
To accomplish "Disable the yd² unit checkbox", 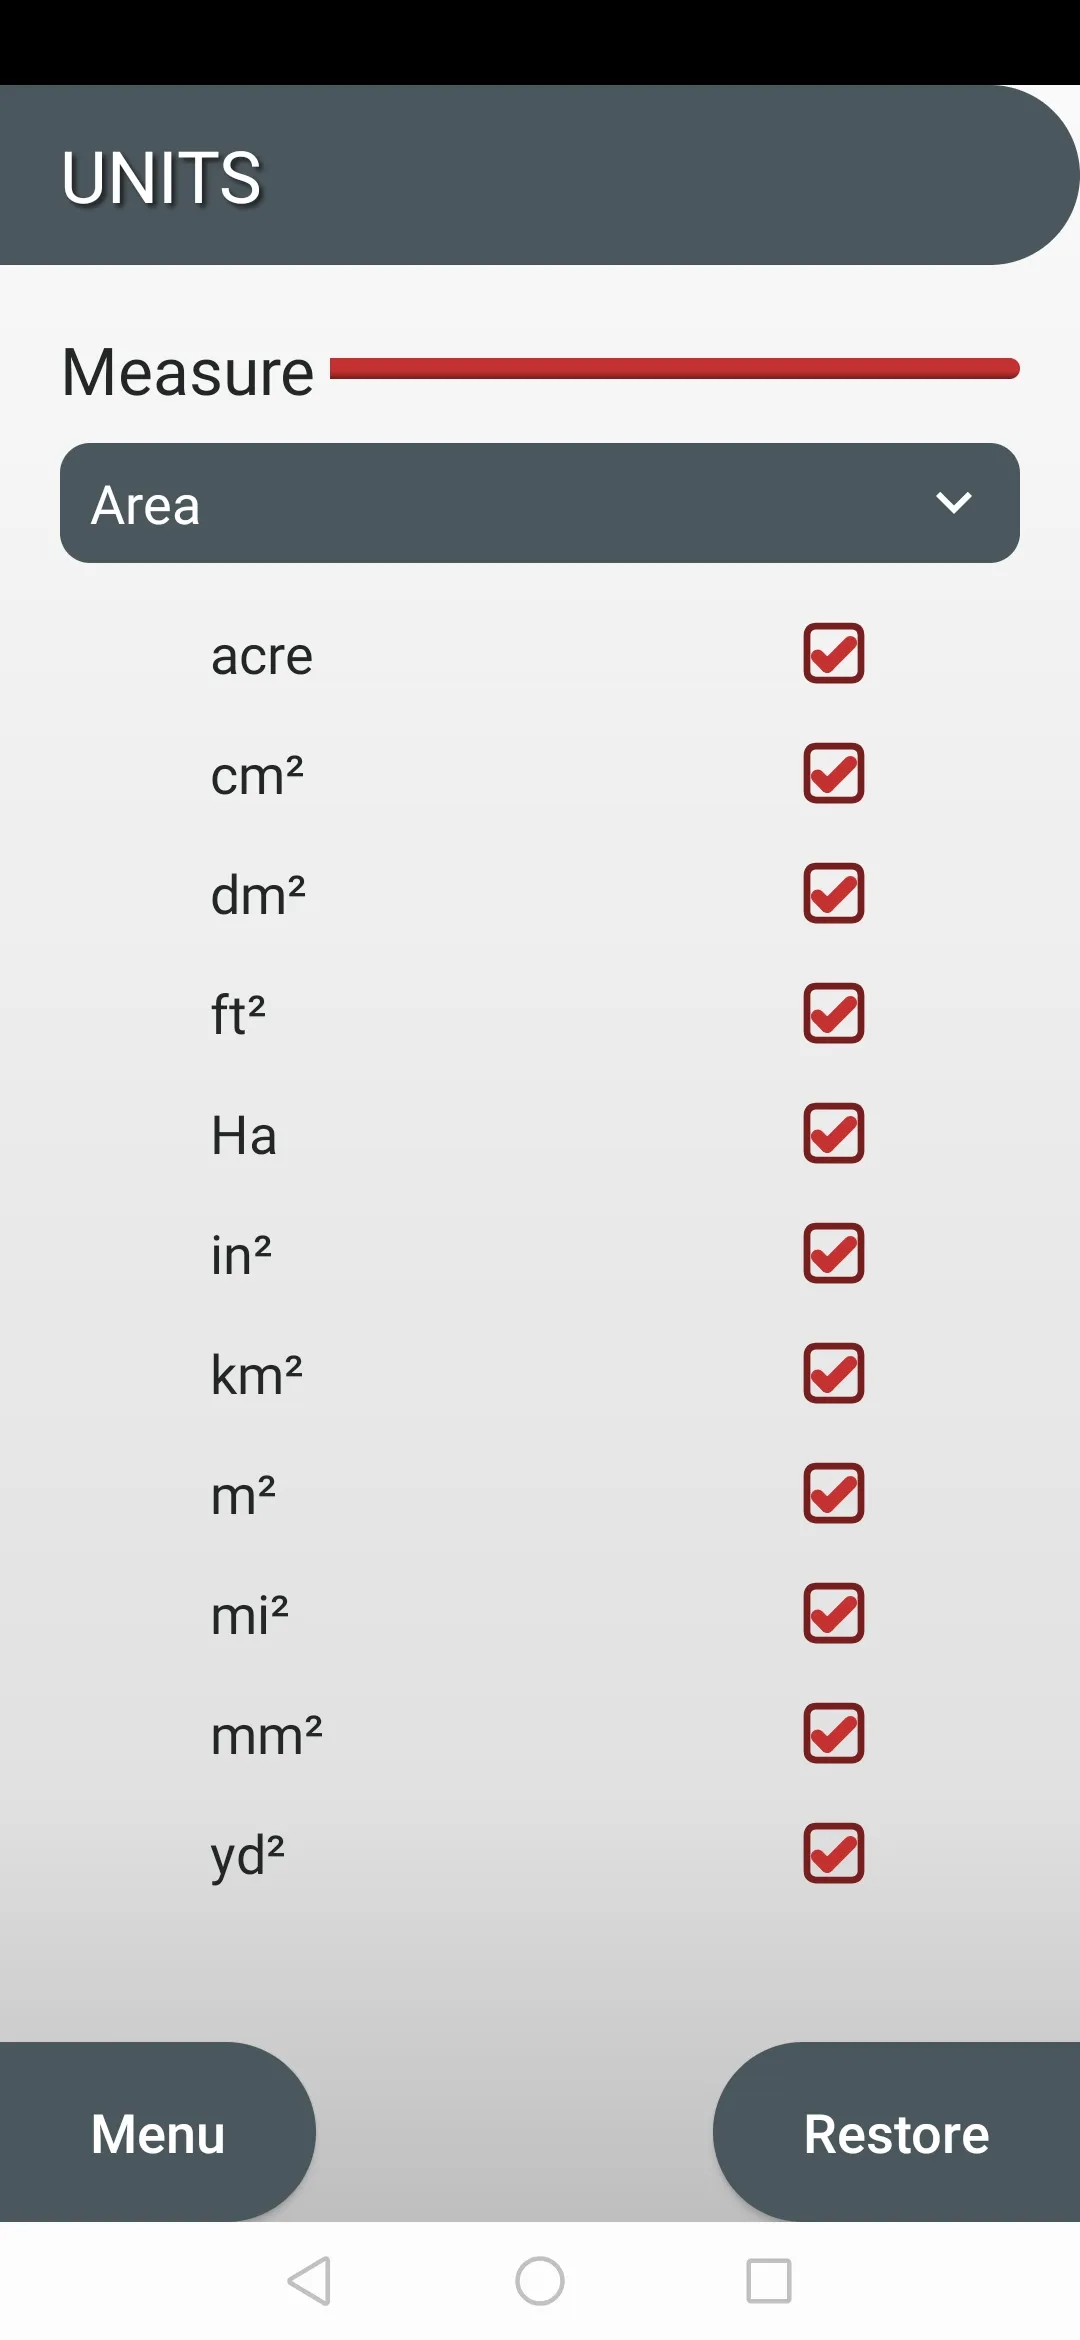I will [x=833, y=1854].
